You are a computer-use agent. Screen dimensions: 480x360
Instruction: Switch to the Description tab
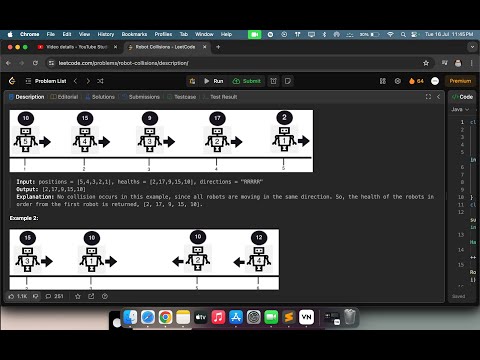click(26, 97)
